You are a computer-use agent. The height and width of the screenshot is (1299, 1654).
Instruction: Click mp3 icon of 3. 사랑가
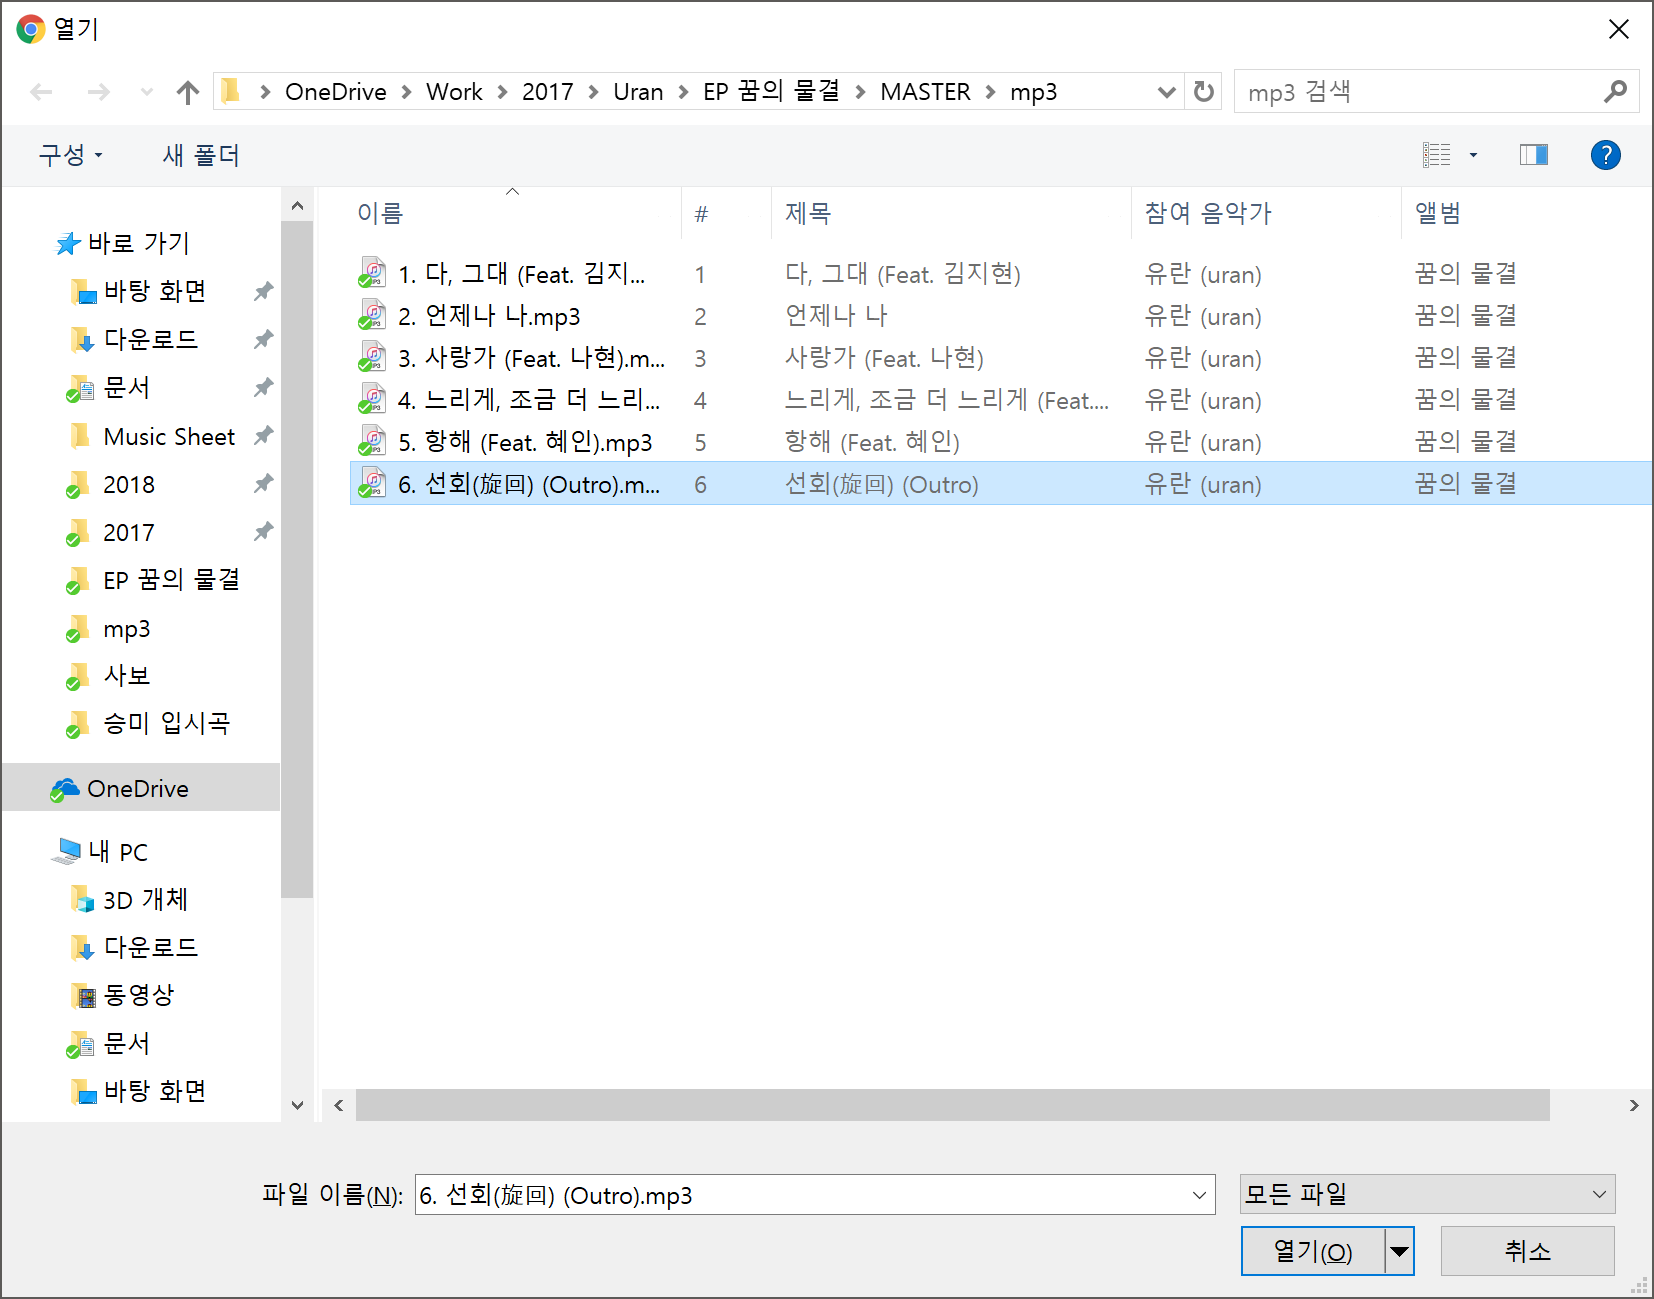click(x=372, y=357)
